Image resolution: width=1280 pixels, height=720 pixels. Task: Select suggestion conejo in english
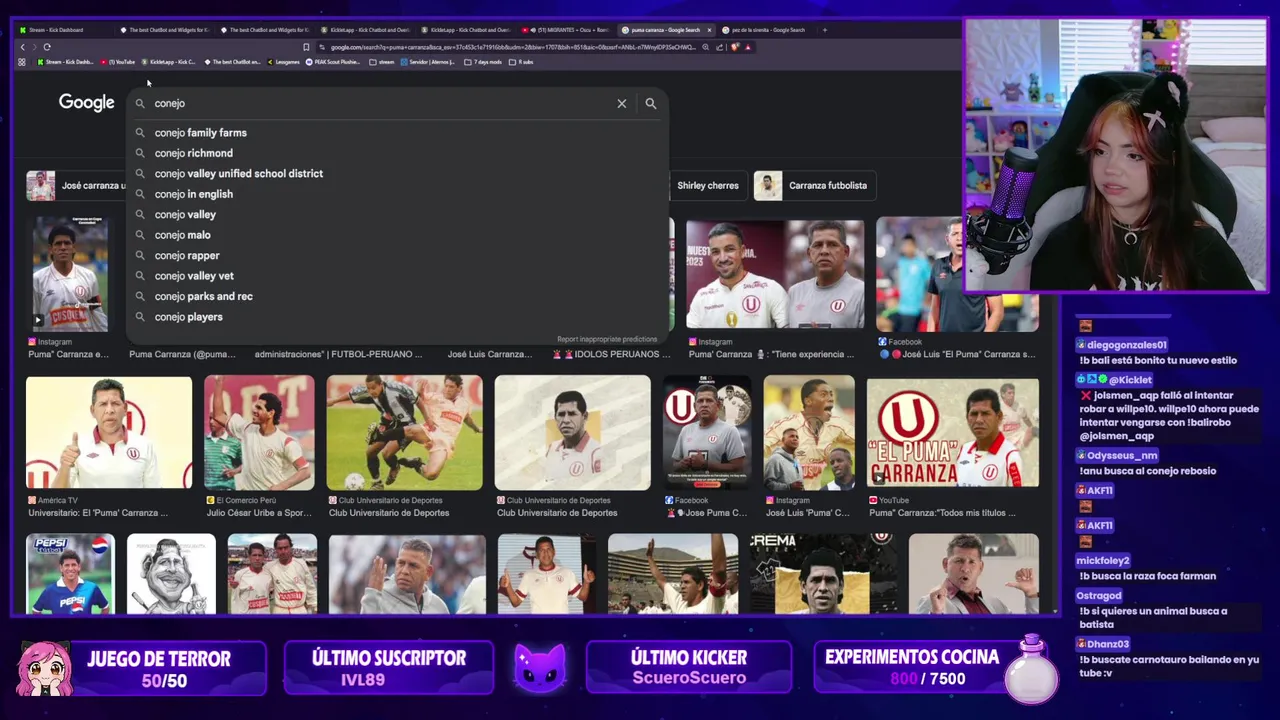397,194
